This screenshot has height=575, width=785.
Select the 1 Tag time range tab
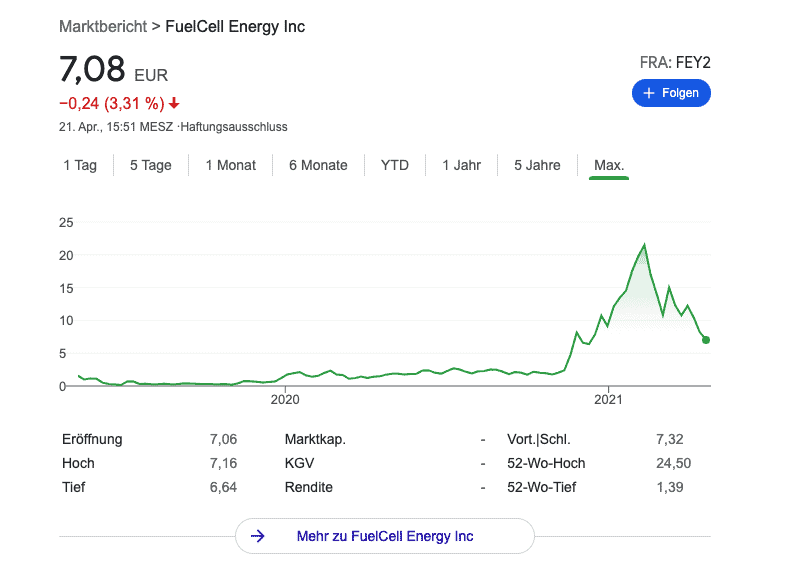(80, 165)
